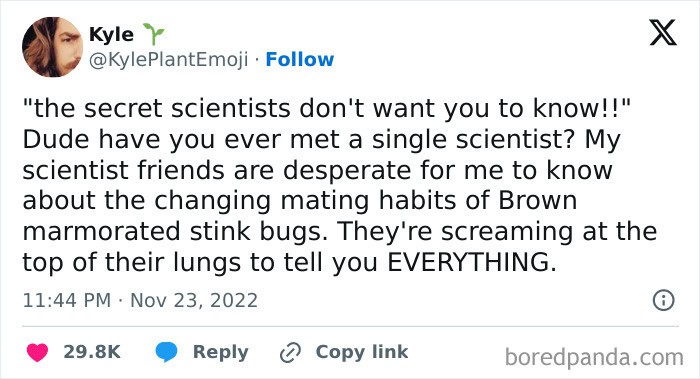This screenshot has height=379, width=700.
Task: Choose the Copy link text
Action: [x=362, y=352]
